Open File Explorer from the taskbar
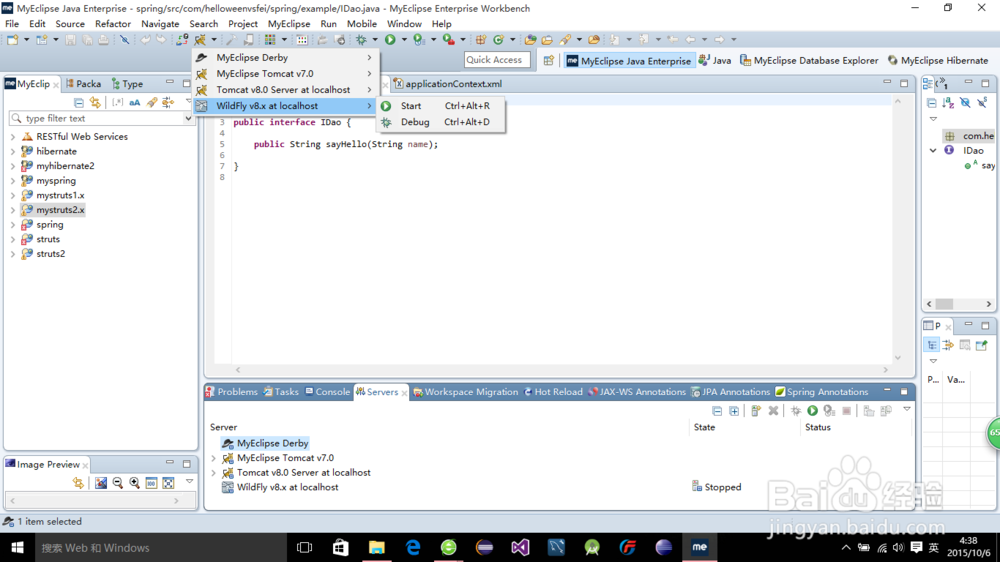Screen dimensions: 1000x562 click(x=376, y=547)
